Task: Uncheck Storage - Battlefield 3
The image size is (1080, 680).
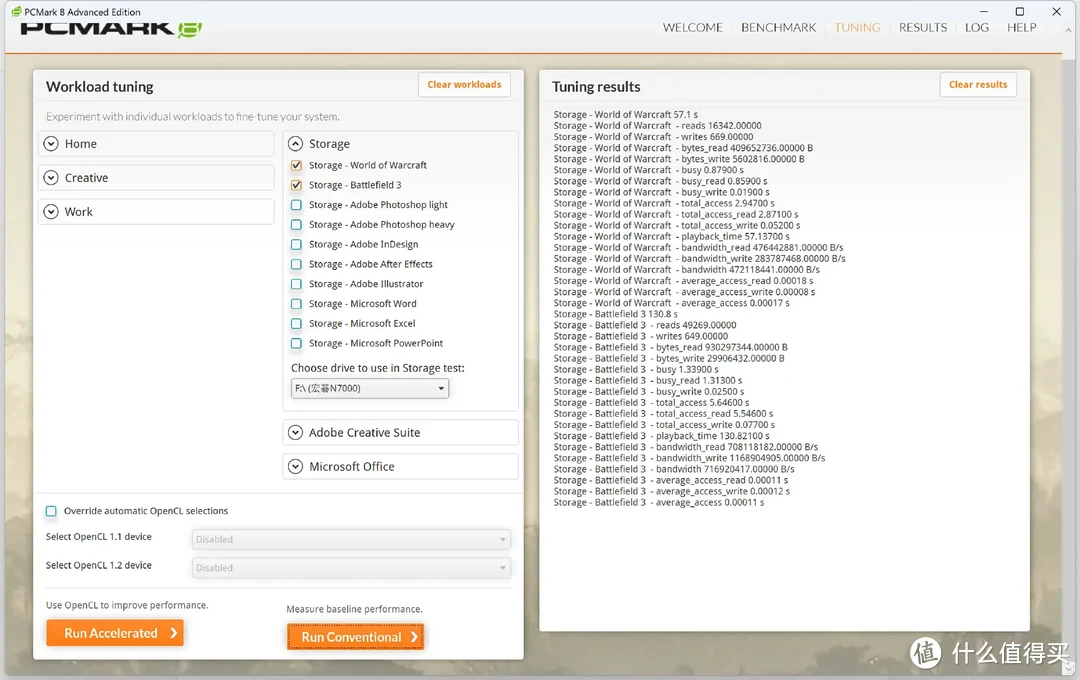Action: pos(296,185)
